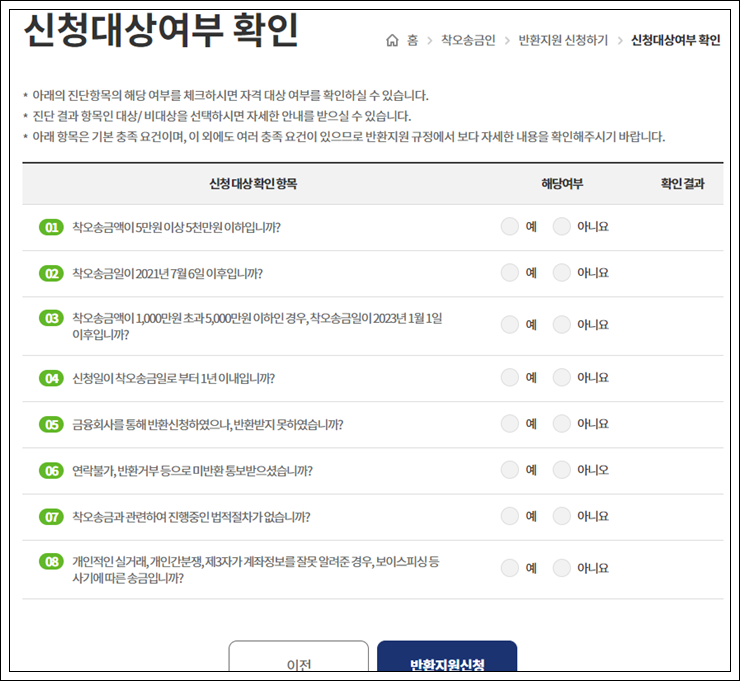
Task: Select 예 for question 07 법적절차
Action: pyautogui.click(x=510, y=516)
